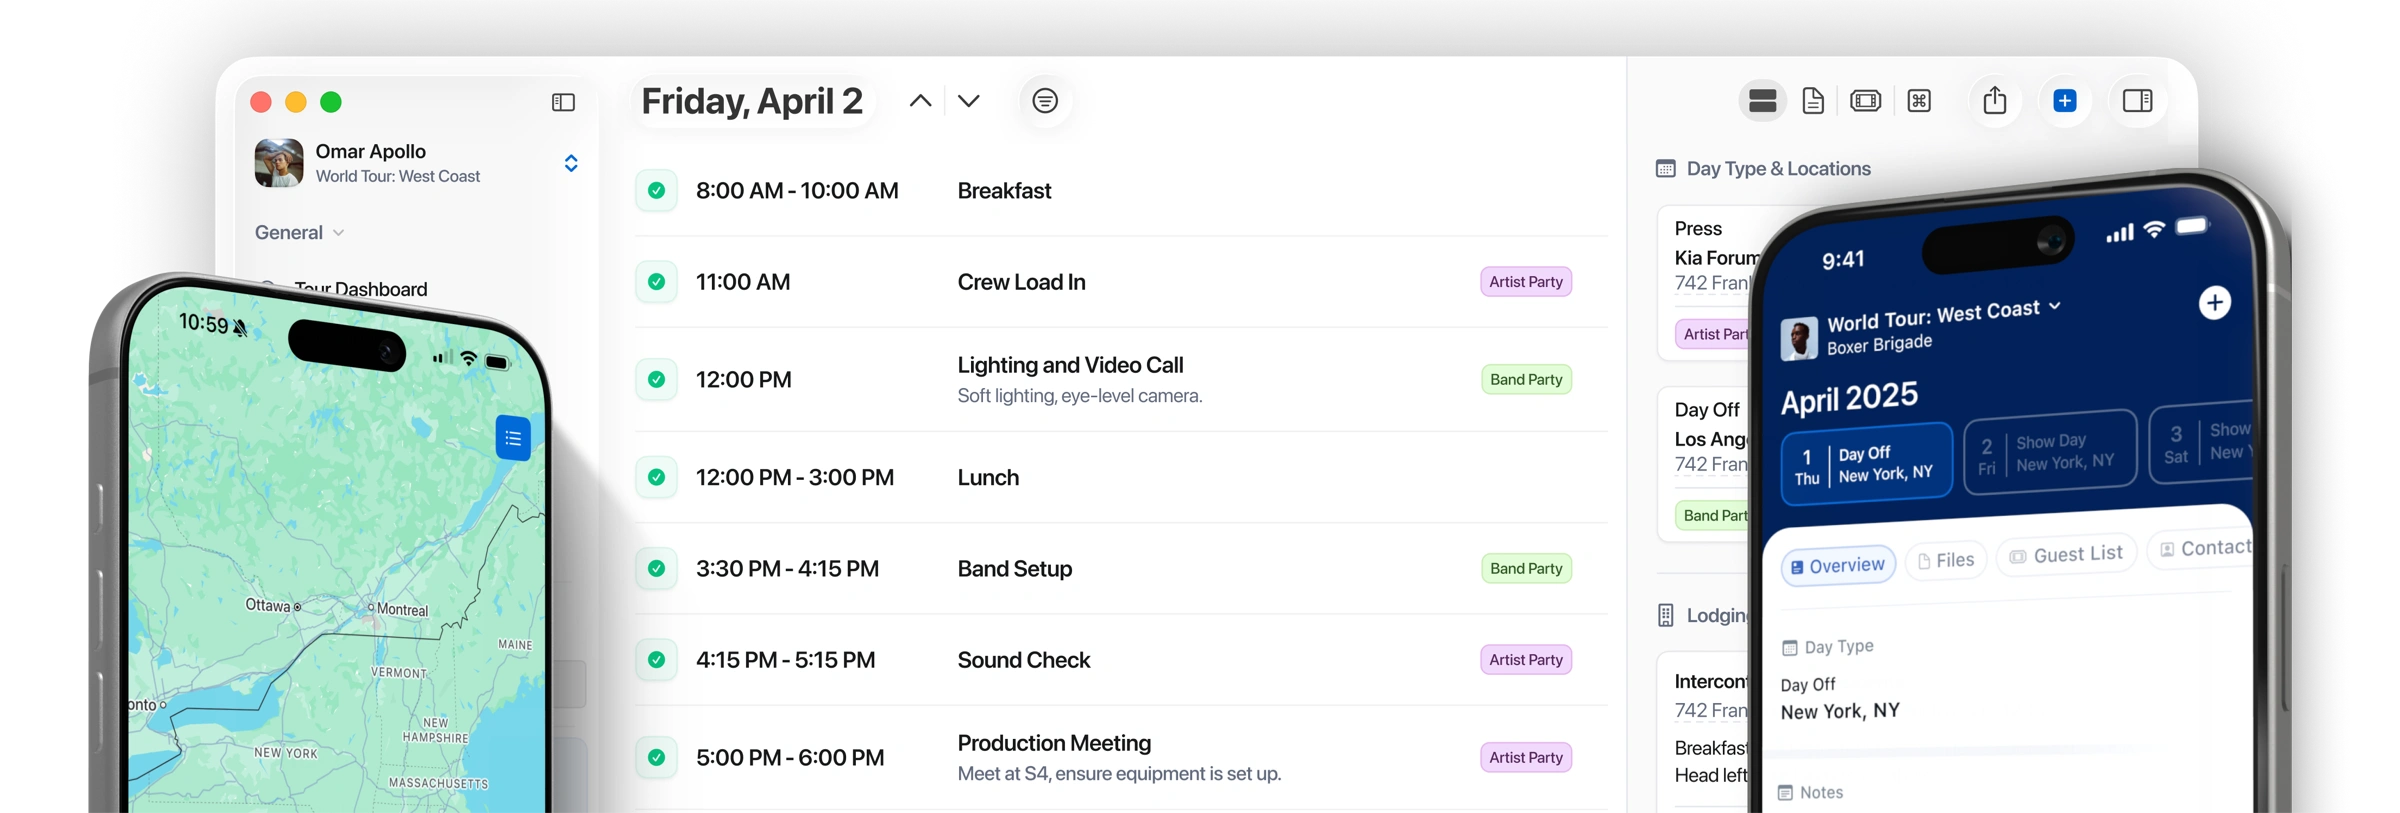Open Tour Dashboard from the sidebar
The width and height of the screenshot is (2400, 813).
(360, 288)
